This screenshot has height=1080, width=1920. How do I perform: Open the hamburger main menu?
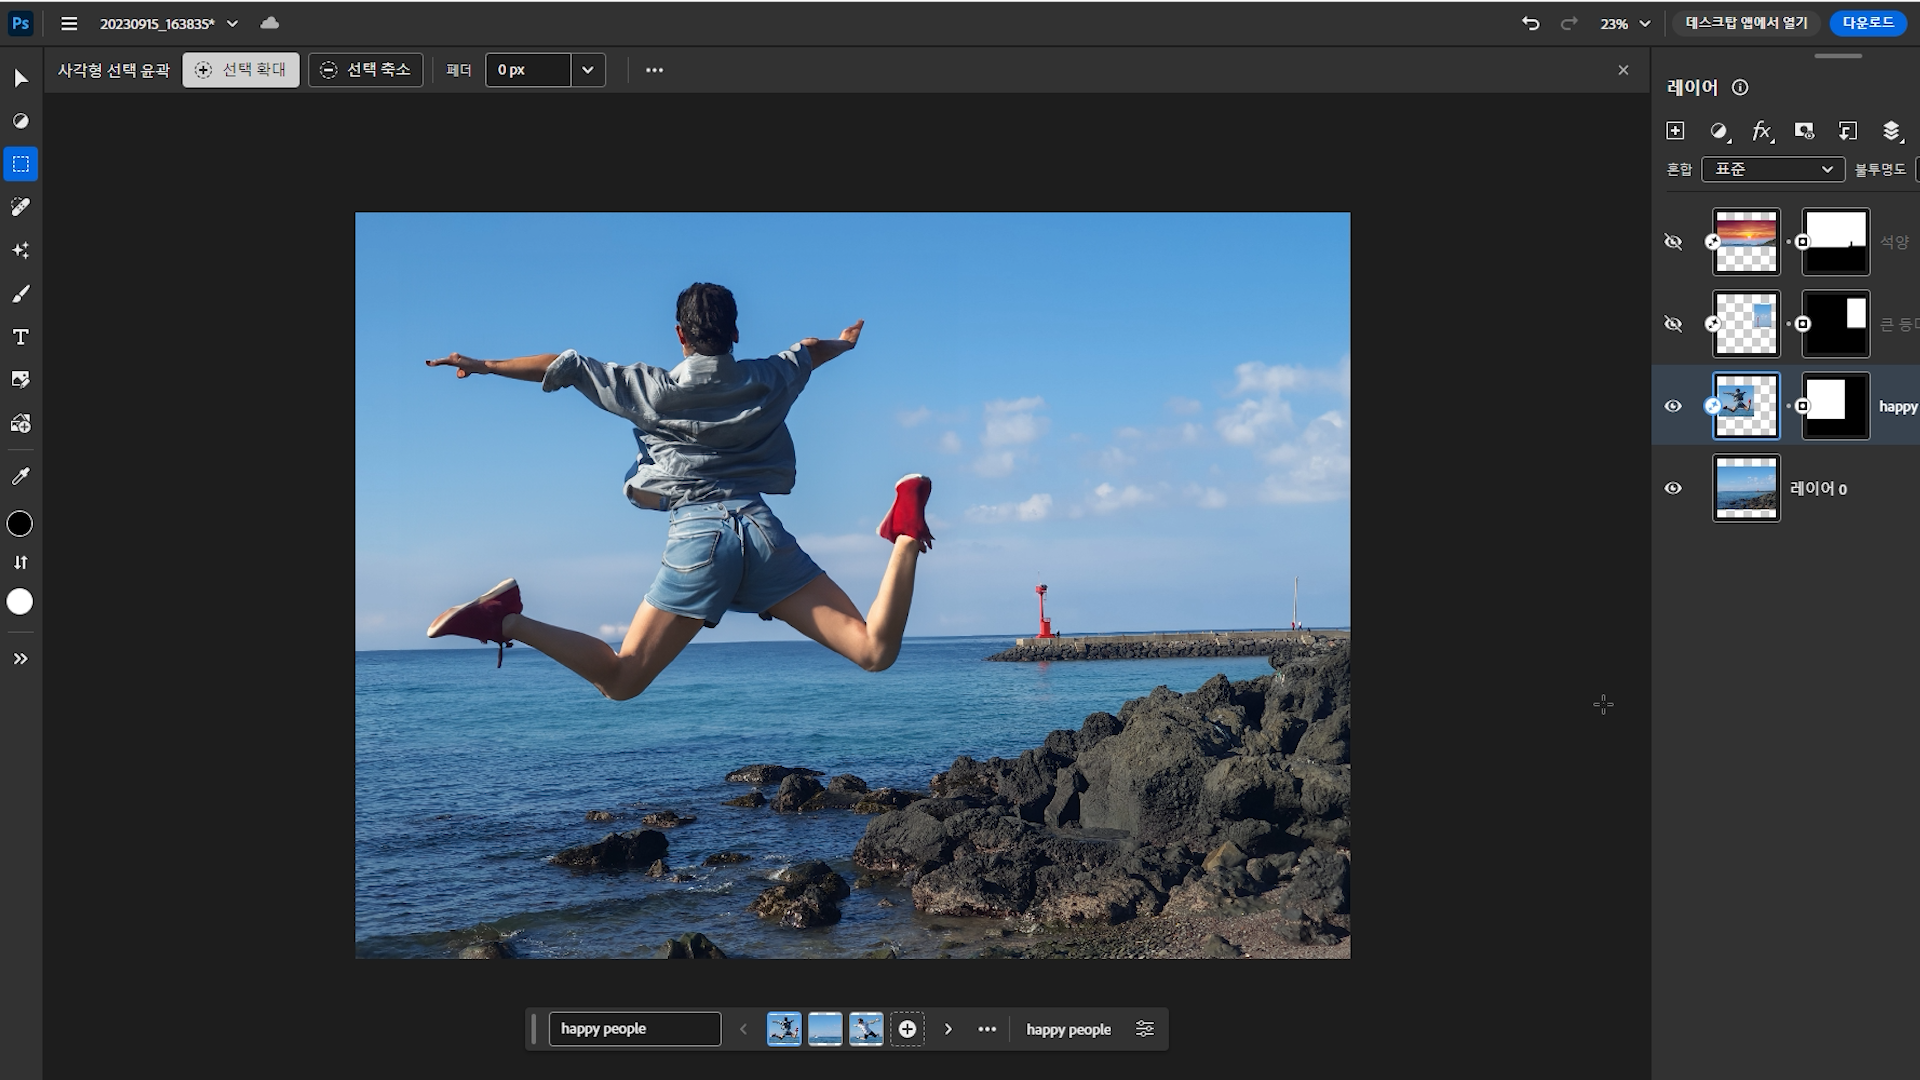point(69,23)
